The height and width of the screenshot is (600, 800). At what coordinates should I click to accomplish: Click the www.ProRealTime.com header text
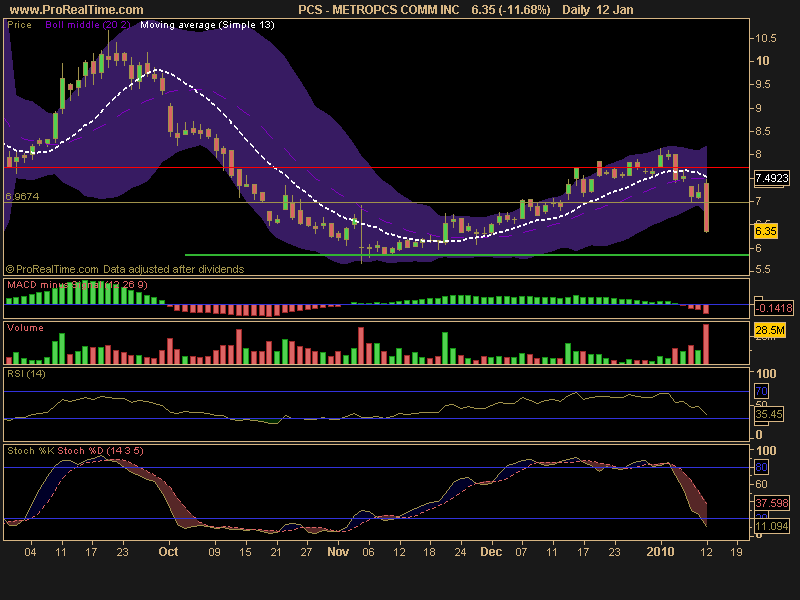(x=77, y=10)
